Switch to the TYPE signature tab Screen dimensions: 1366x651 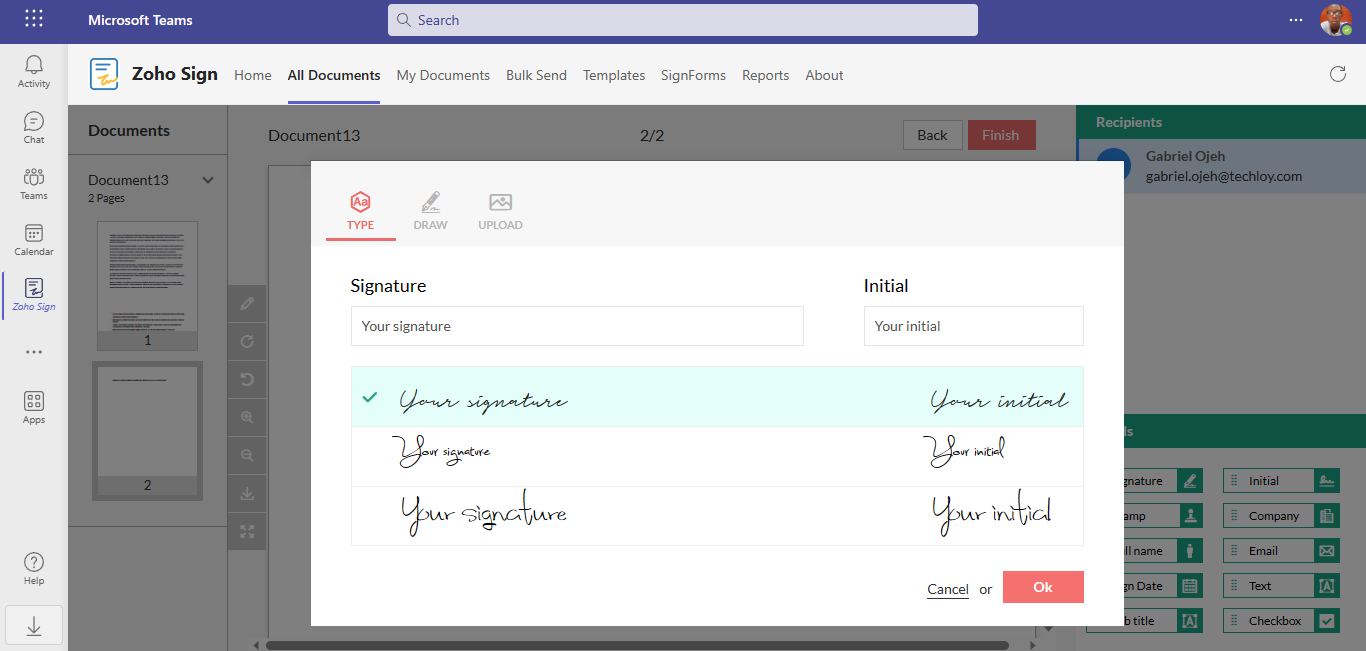pos(361,211)
